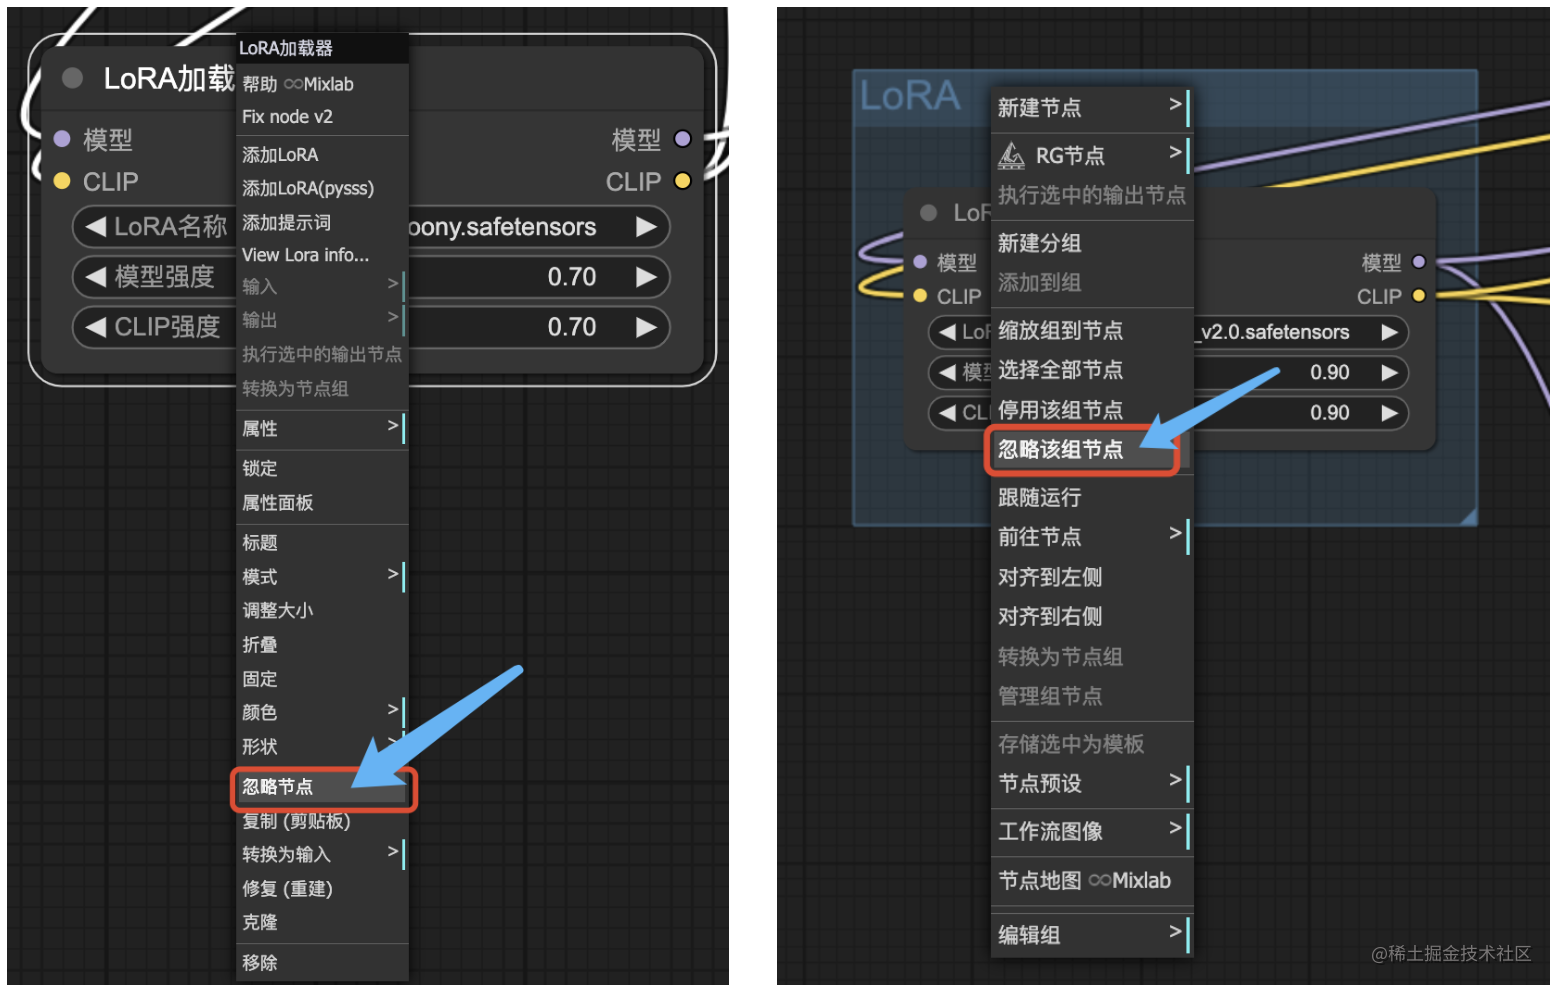Choose 对齐到右侧 menu entry
1560x992 pixels.
click(x=1092, y=617)
